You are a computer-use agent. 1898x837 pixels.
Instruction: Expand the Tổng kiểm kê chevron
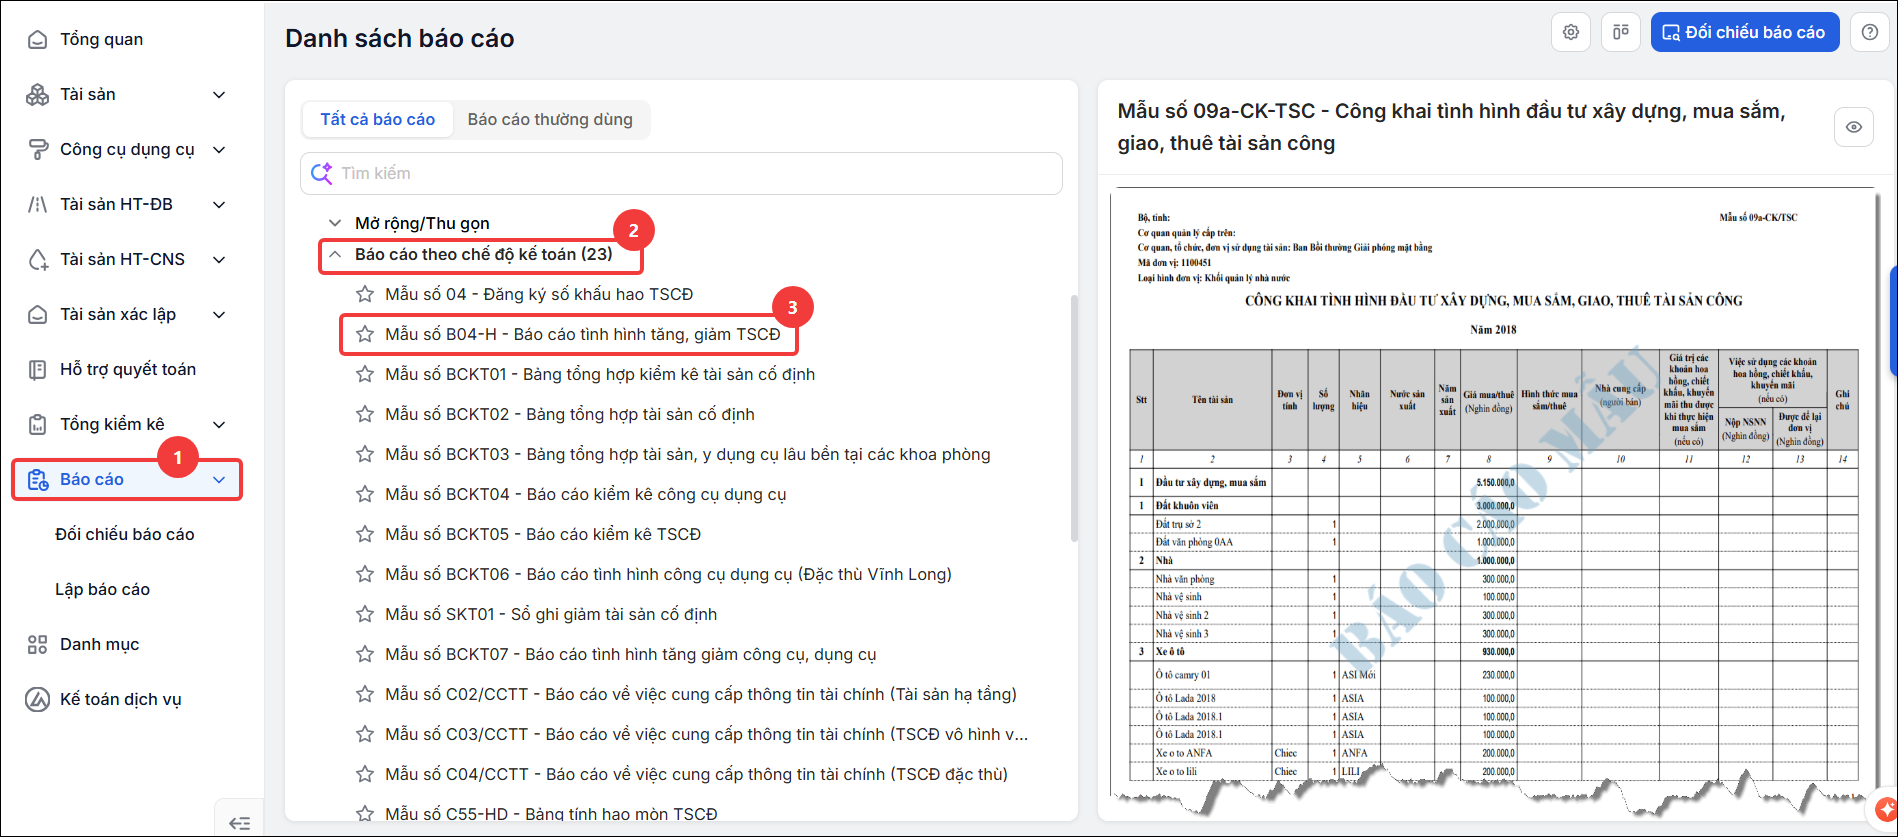coord(219,424)
